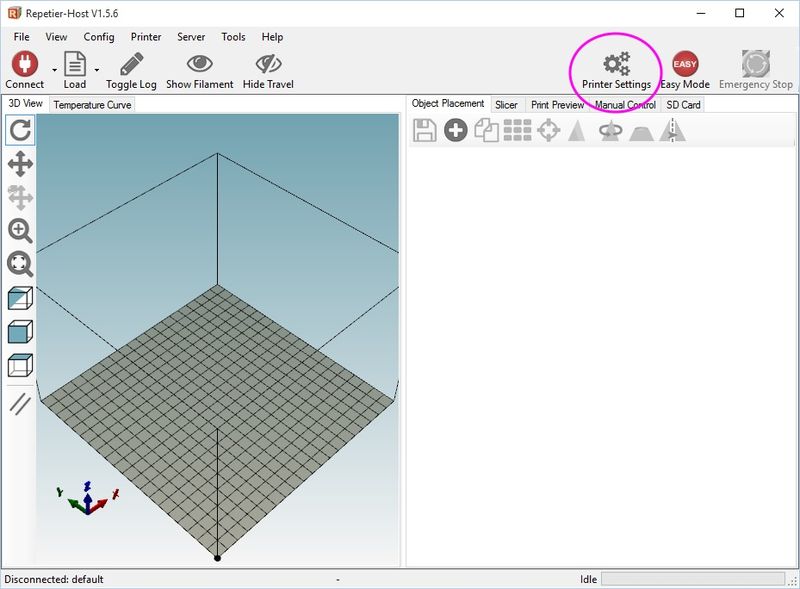The image size is (800, 589).
Task: Open the Config menu
Action: click(x=99, y=37)
